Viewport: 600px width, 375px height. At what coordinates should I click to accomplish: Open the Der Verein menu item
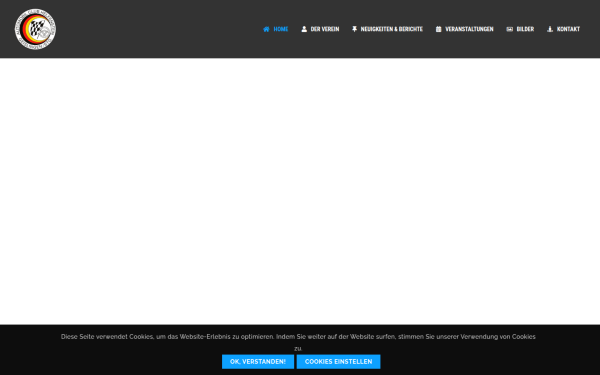pos(324,29)
